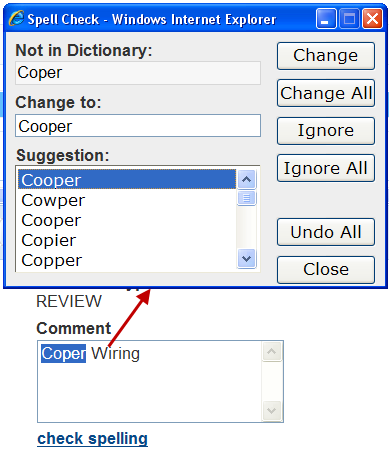This screenshot has width=389, height=451.
Task: Click the Change All button
Action: point(326,93)
